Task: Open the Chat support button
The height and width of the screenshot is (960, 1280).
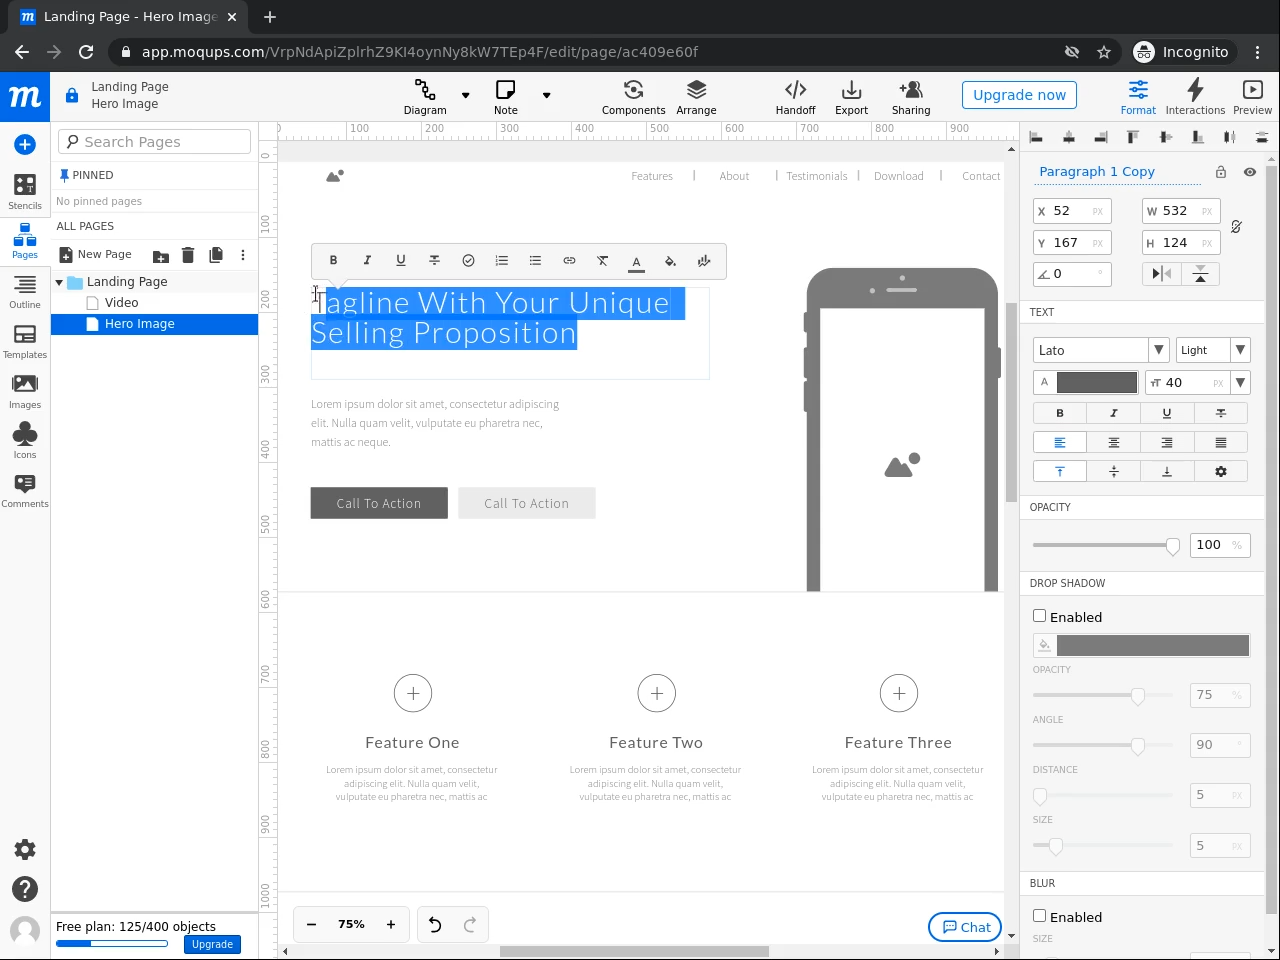Action: click(965, 927)
